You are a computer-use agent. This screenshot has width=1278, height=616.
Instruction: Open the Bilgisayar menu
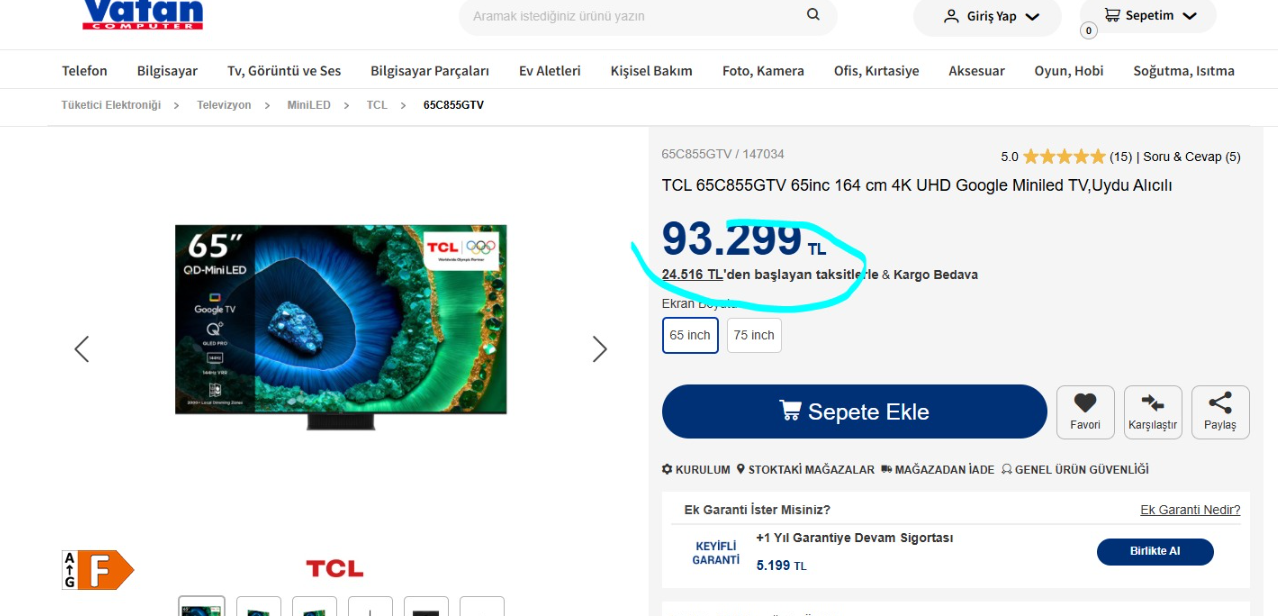167,71
